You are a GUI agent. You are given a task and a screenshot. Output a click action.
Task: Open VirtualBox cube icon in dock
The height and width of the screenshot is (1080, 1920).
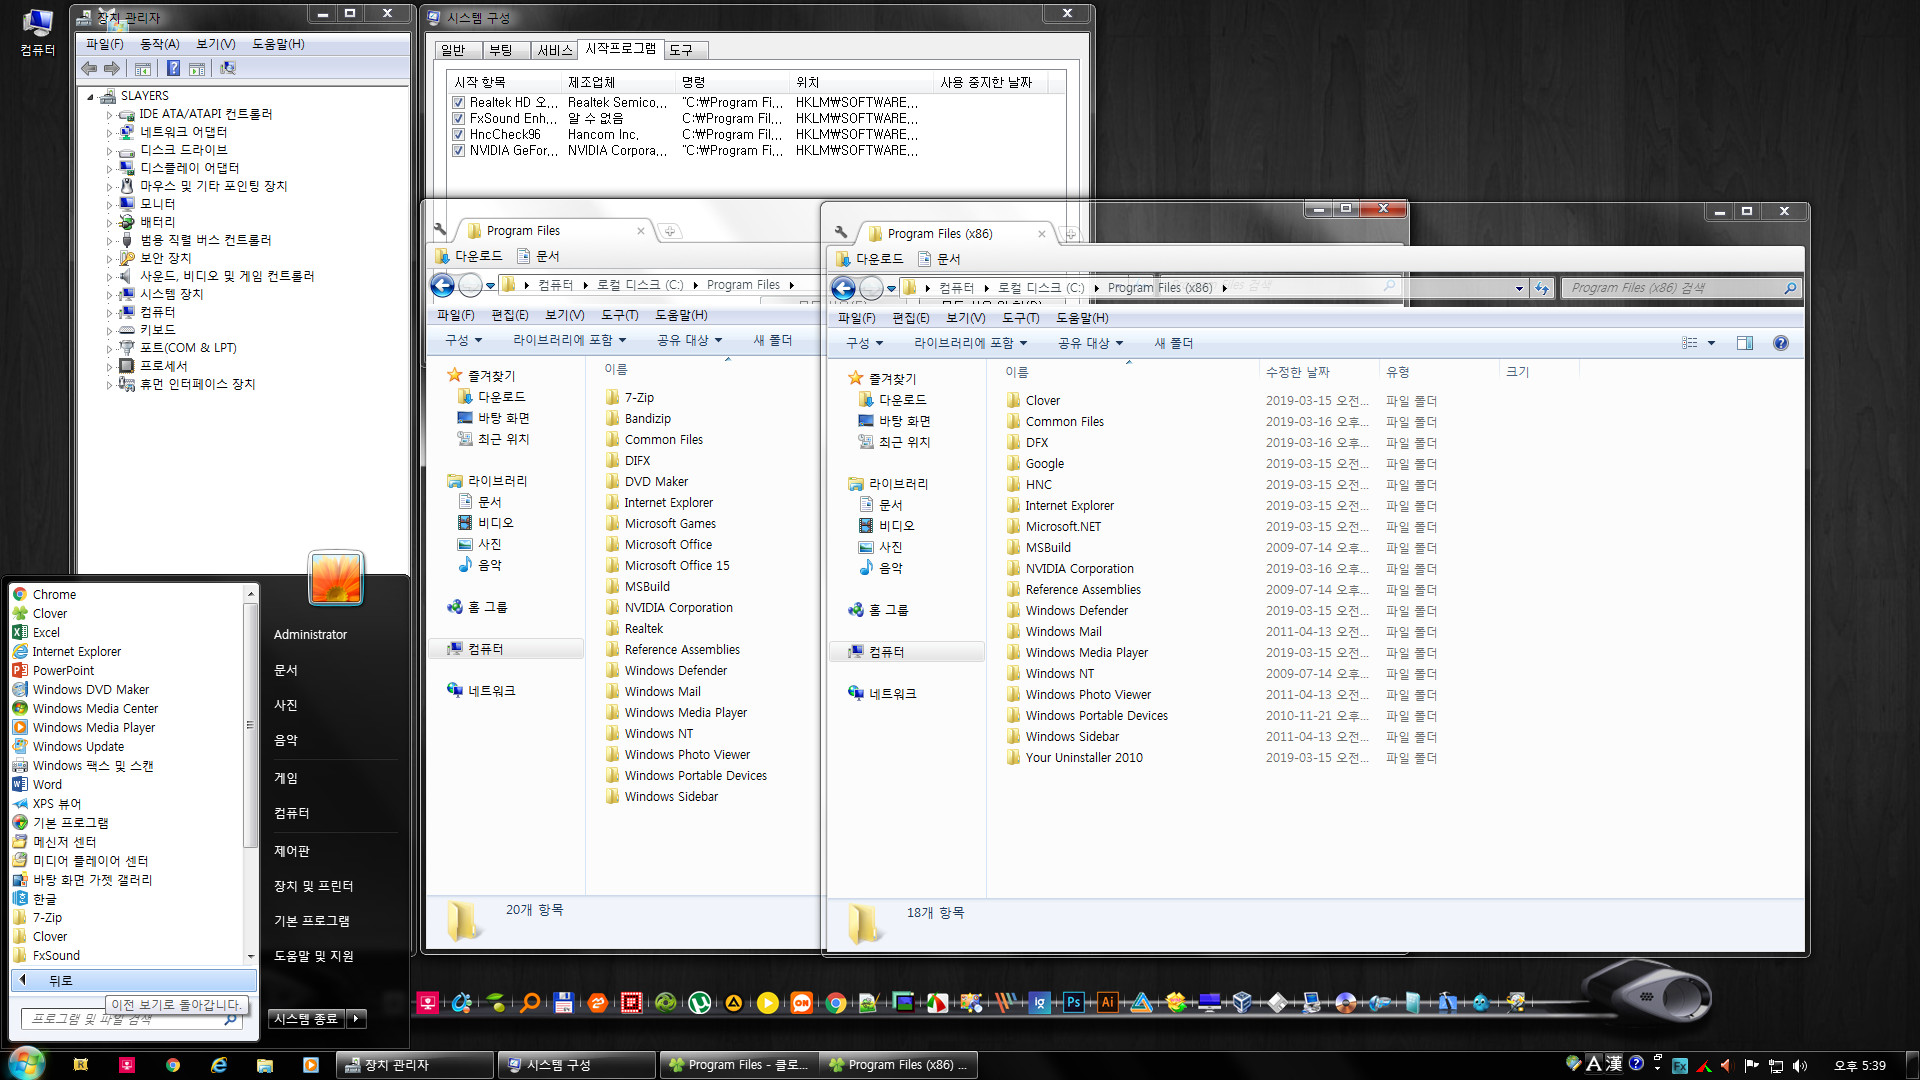[1242, 1002]
